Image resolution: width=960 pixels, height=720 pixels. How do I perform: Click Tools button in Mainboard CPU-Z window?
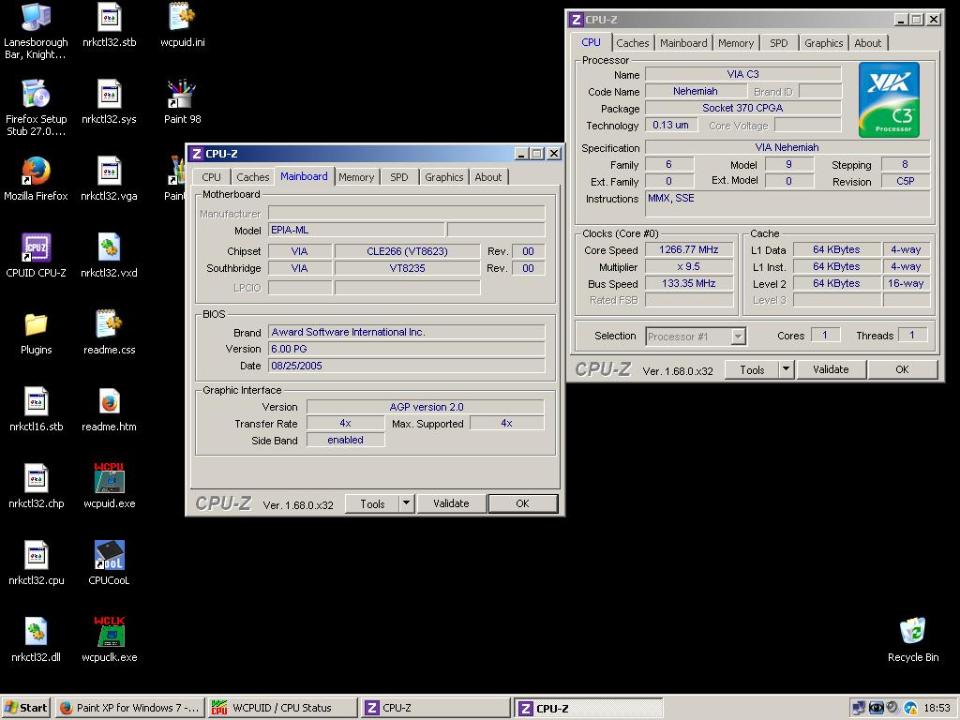(x=372, y=503)
